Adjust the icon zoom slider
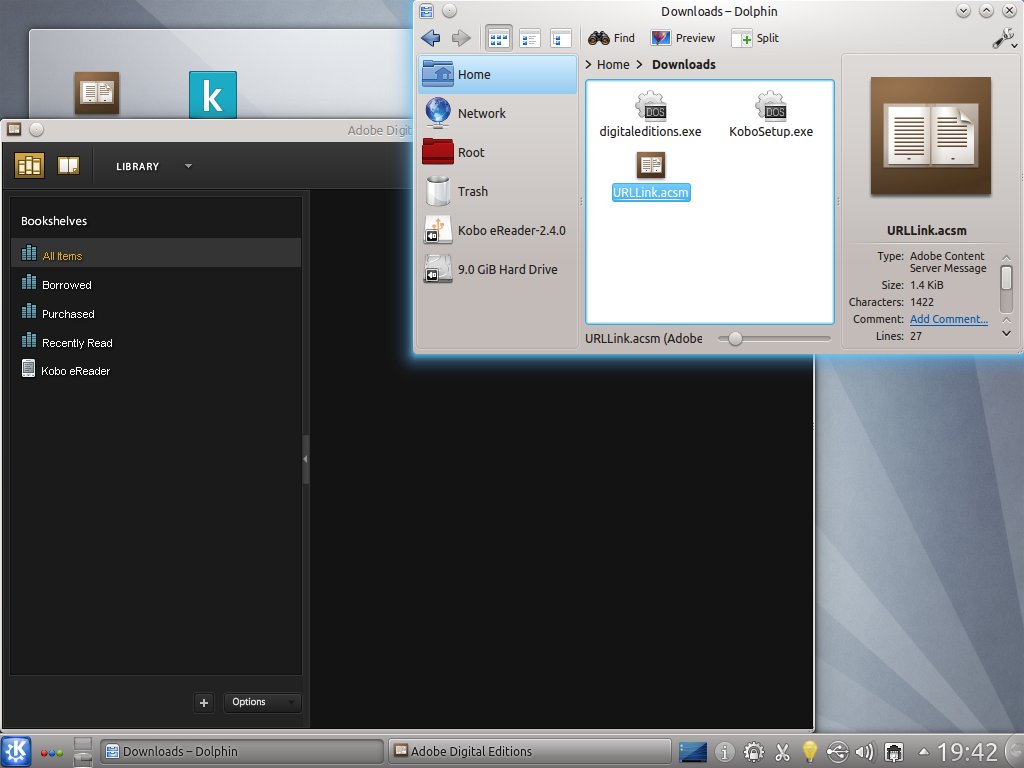The image size is (1024, 768). pyautogui.click(x=736, y=339)
